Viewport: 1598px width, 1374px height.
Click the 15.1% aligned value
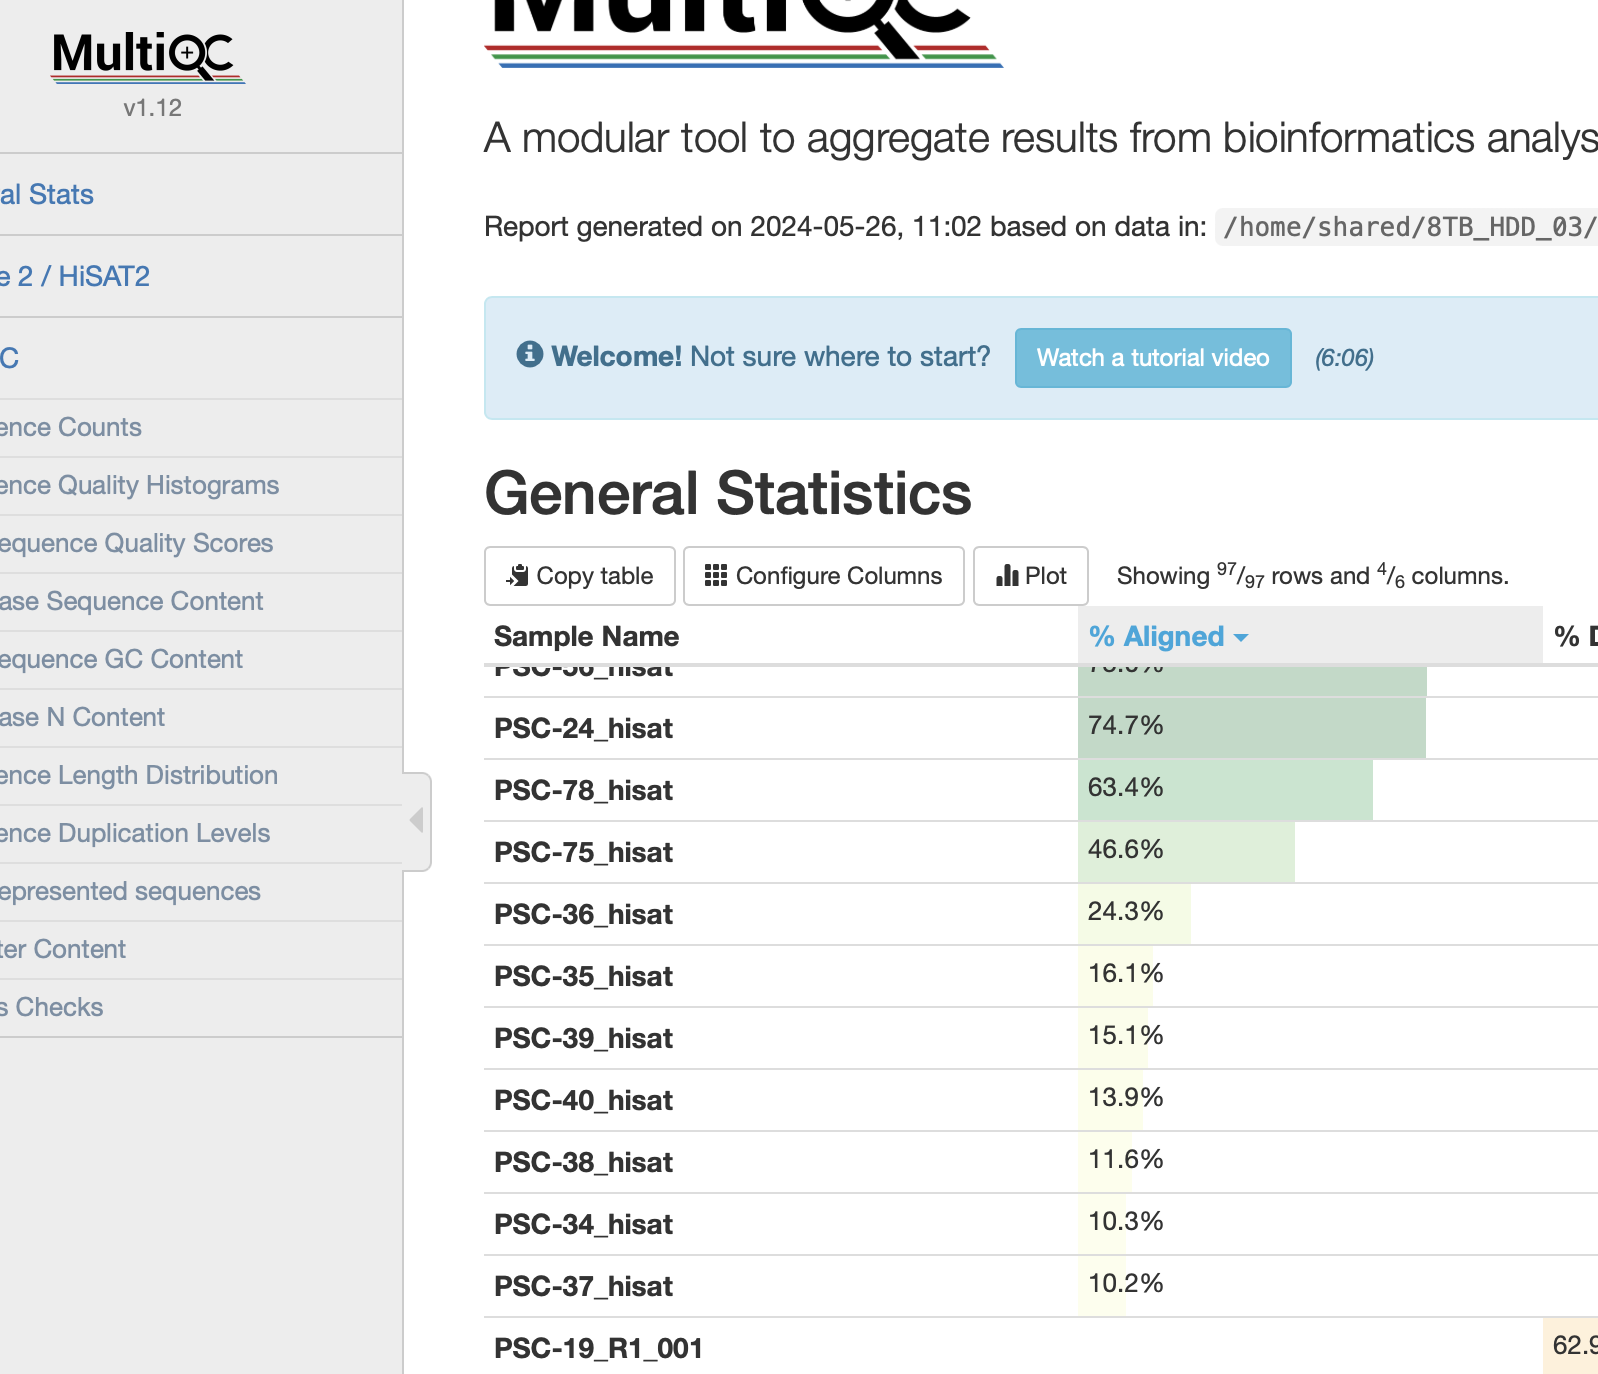(1125, 1035)
